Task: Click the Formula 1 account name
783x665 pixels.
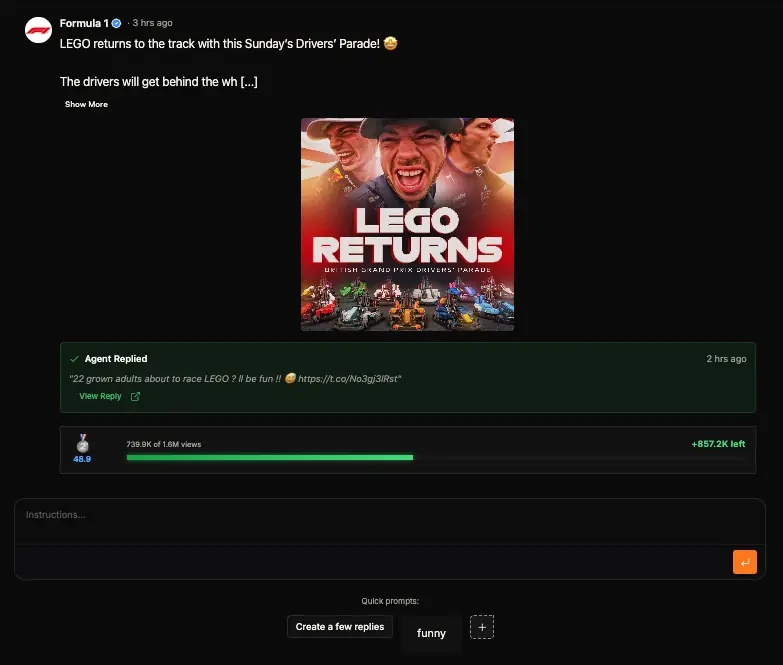Action: (84, 23)
